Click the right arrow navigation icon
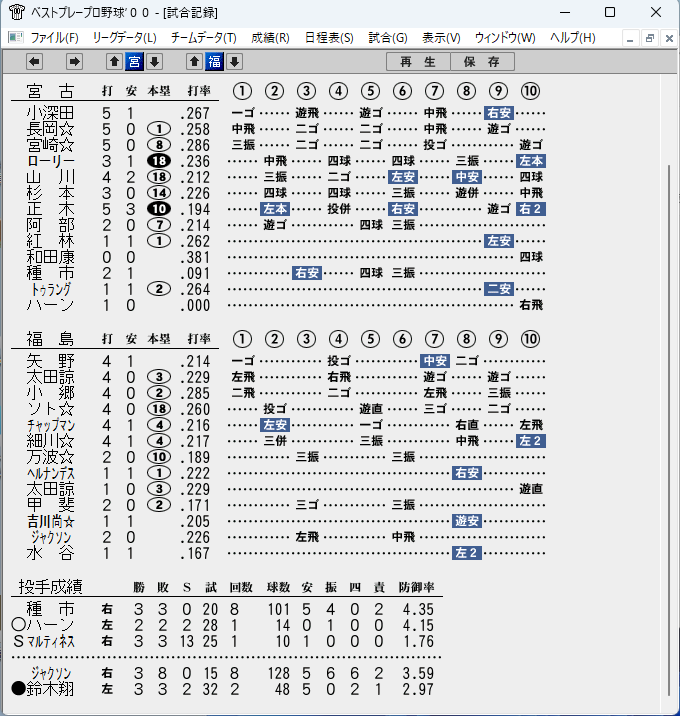The height and width of the screenshot is (716, 680). [x=74, y=61]
